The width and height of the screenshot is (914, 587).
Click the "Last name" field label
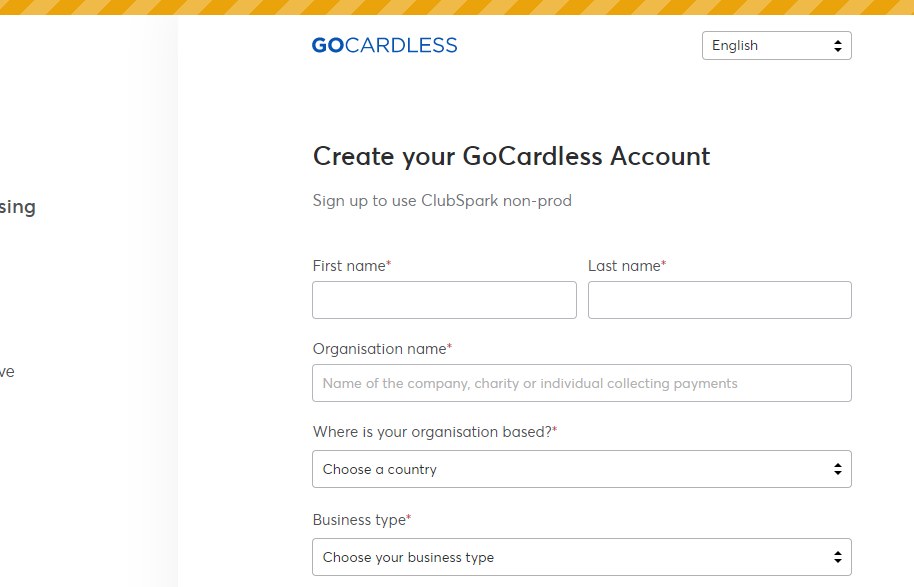pos(624,266)
